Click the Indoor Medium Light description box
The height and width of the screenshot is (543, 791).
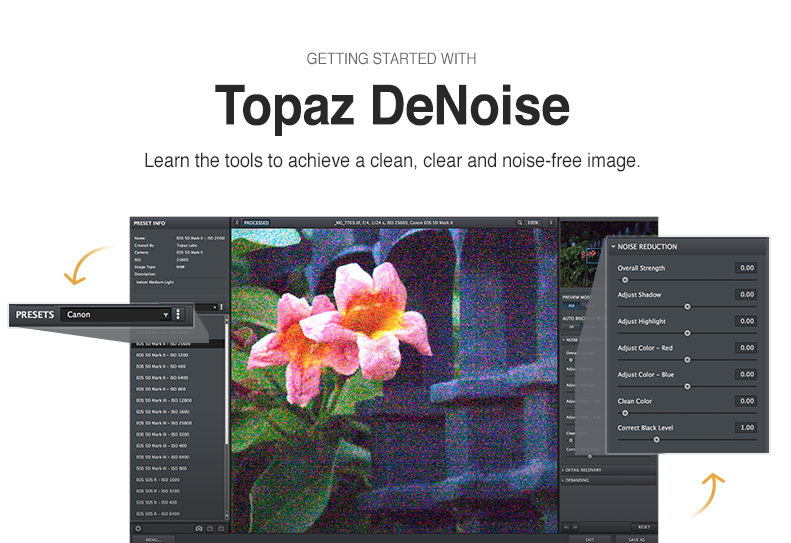coord(180,287)
